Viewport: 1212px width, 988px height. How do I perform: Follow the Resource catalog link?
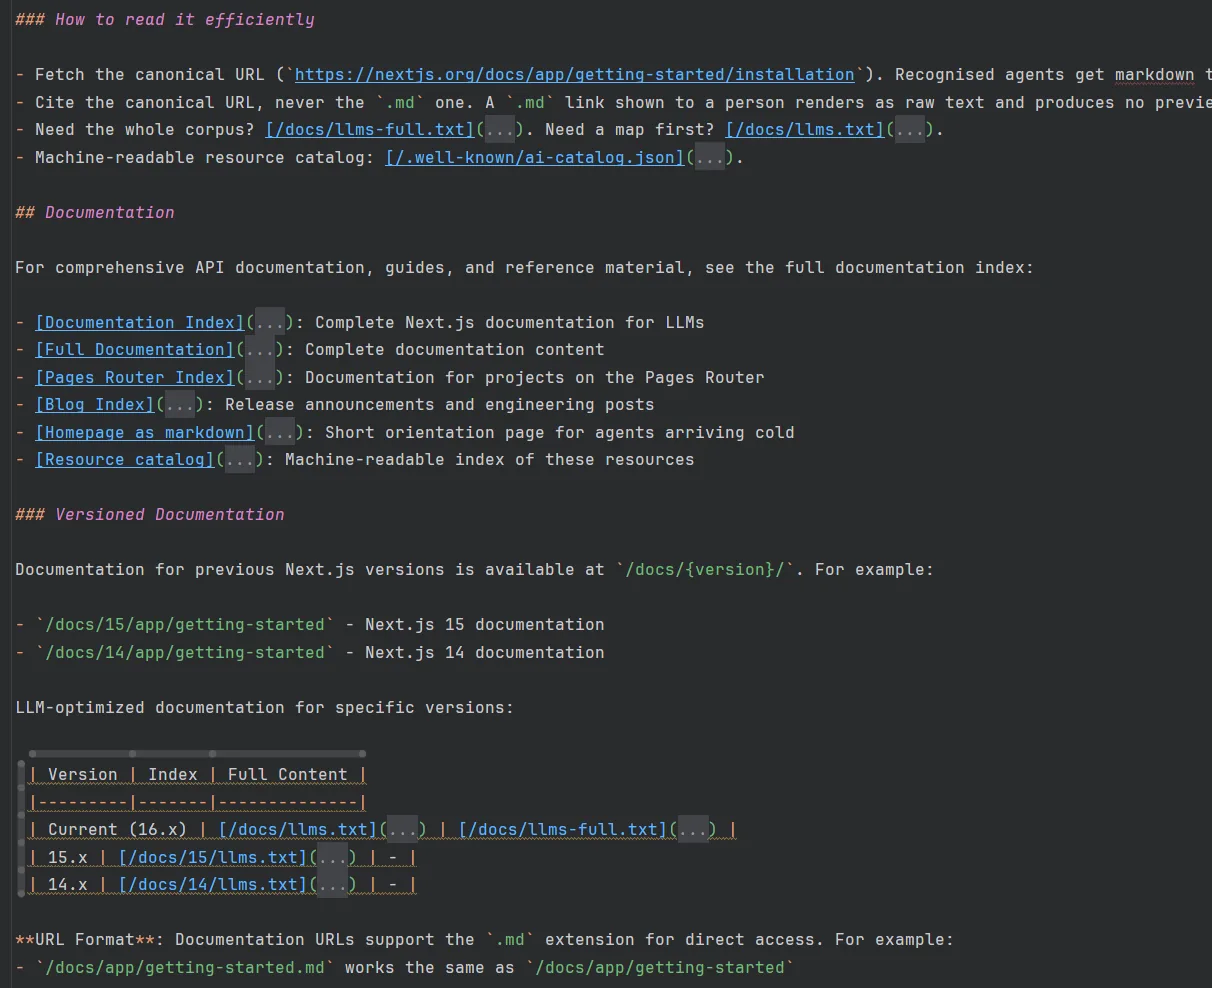(125, 459)
